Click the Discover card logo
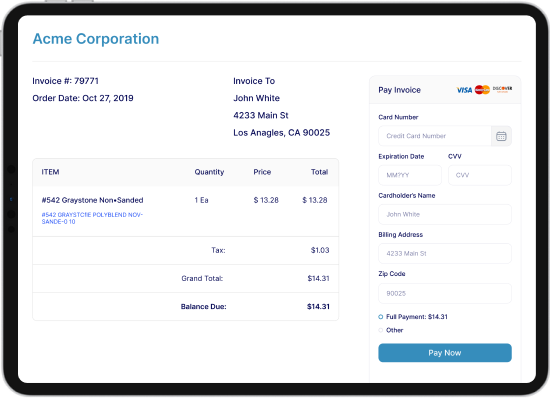 pyautogui.click(x=502, y=89)
